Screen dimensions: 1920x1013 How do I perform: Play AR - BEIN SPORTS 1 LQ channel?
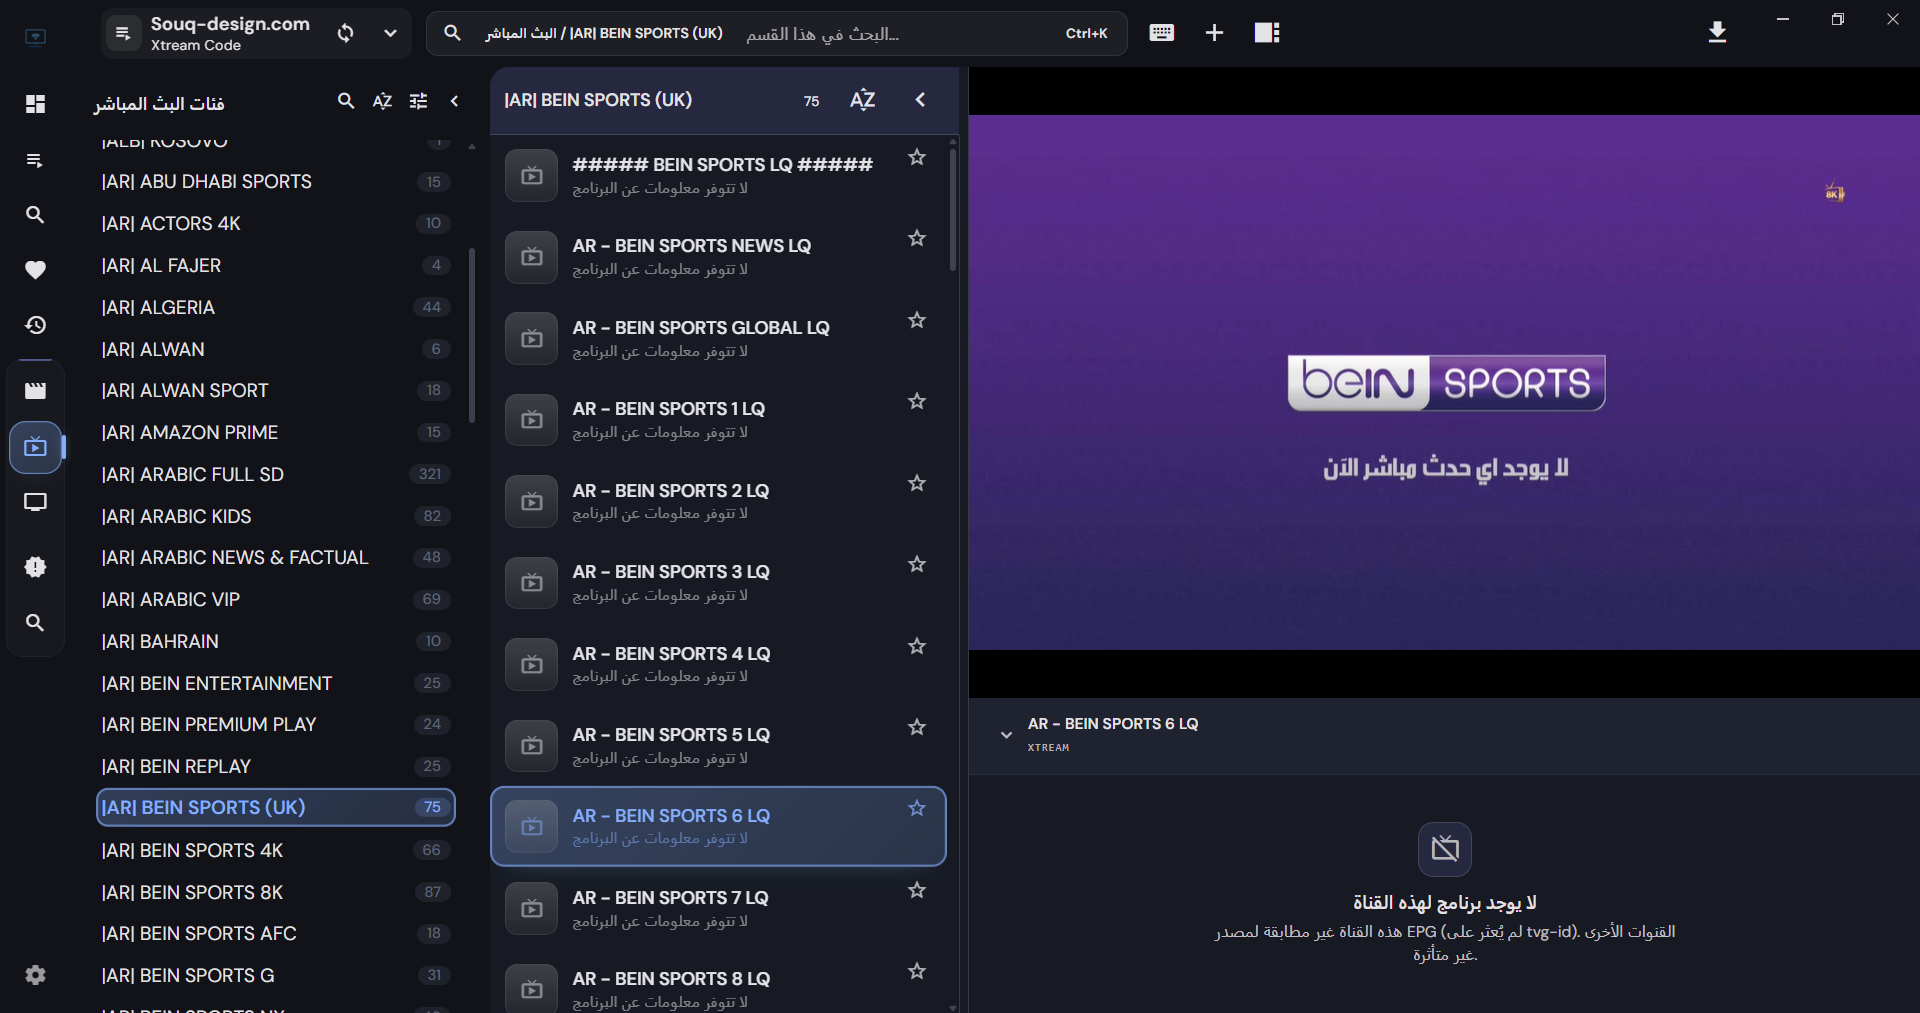718,420
